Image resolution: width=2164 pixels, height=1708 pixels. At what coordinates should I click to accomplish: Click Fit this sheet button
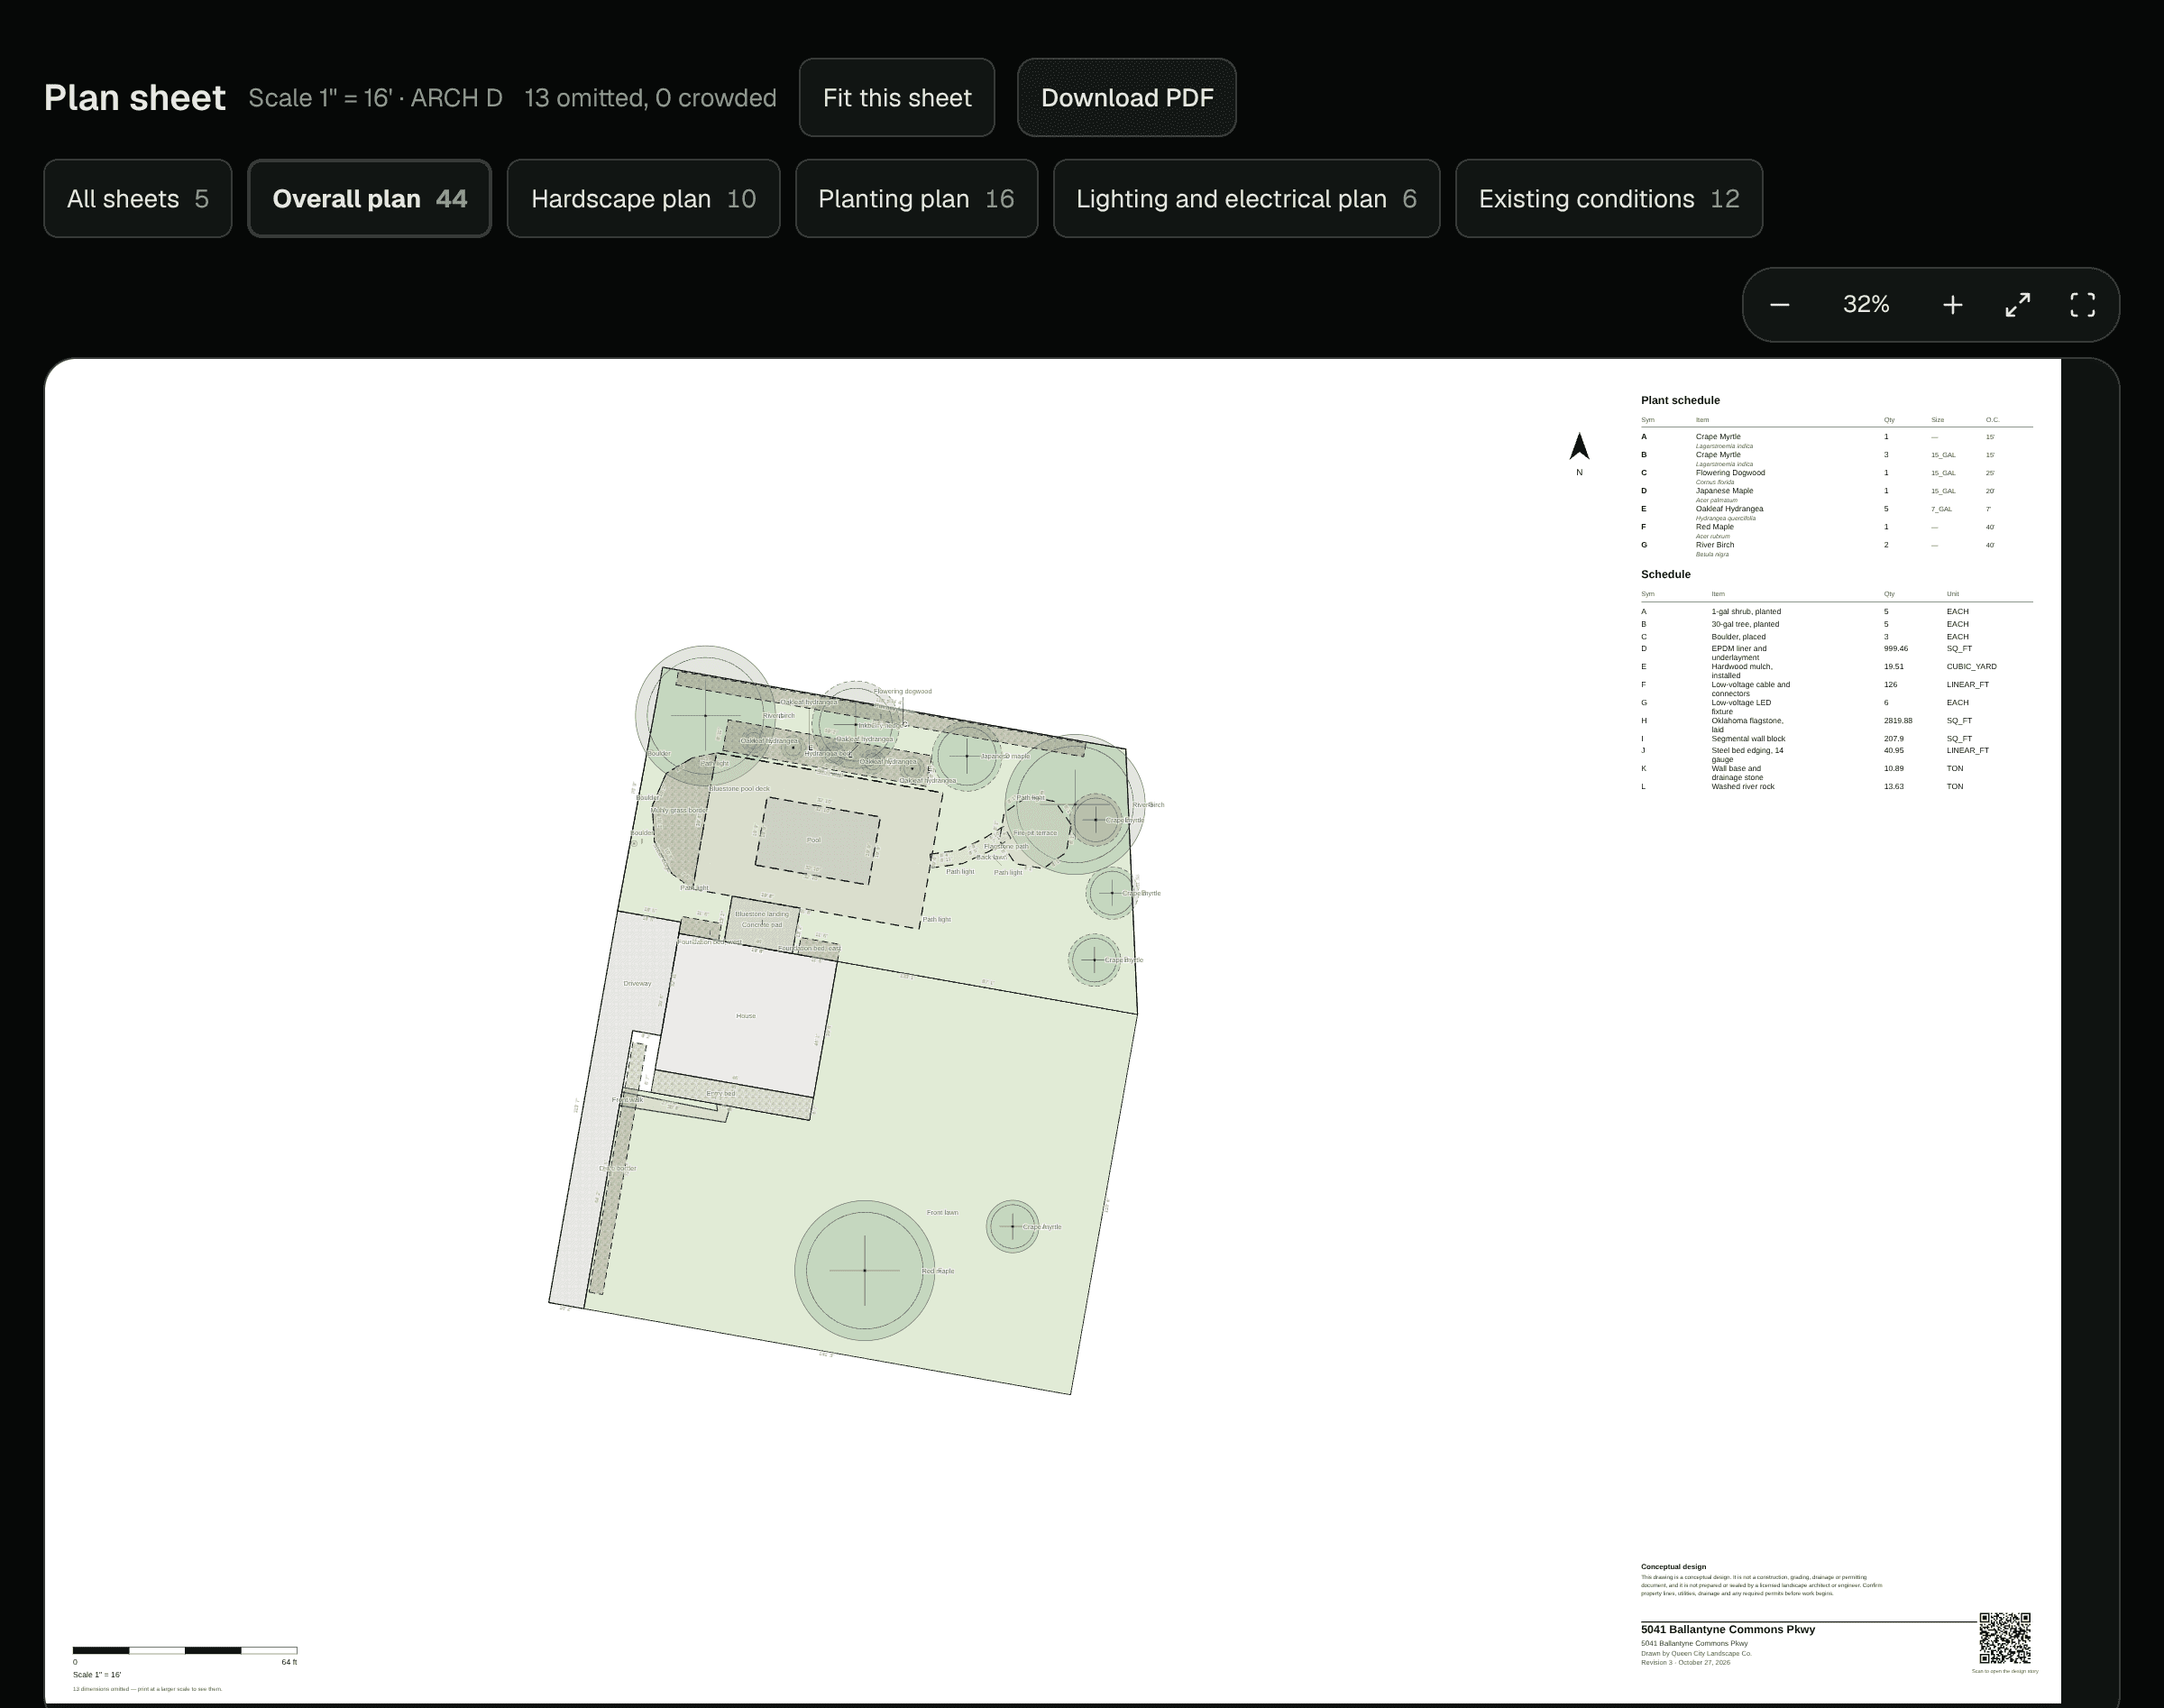coord(897,98)
